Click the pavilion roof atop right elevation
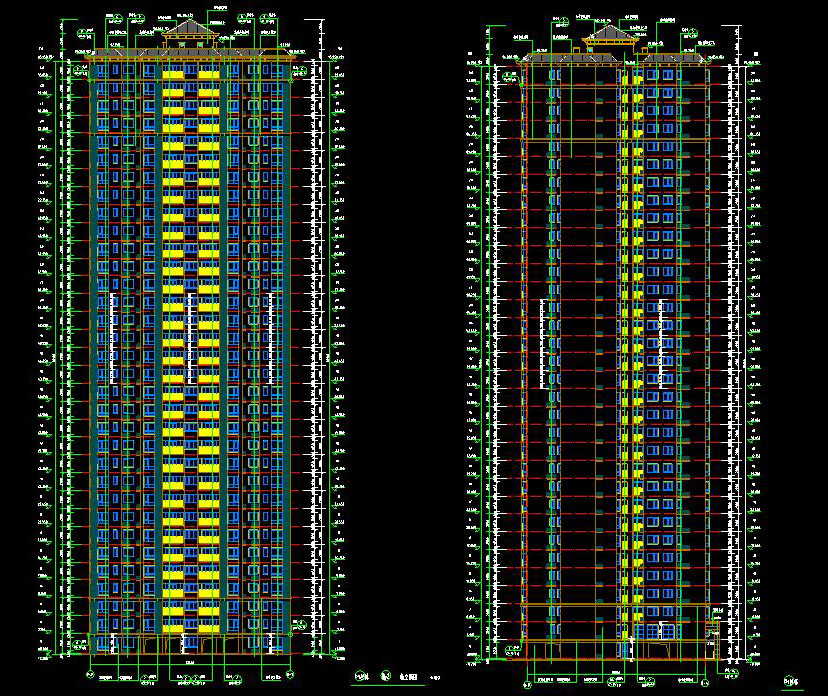The image size is (828, 696). 610,36
